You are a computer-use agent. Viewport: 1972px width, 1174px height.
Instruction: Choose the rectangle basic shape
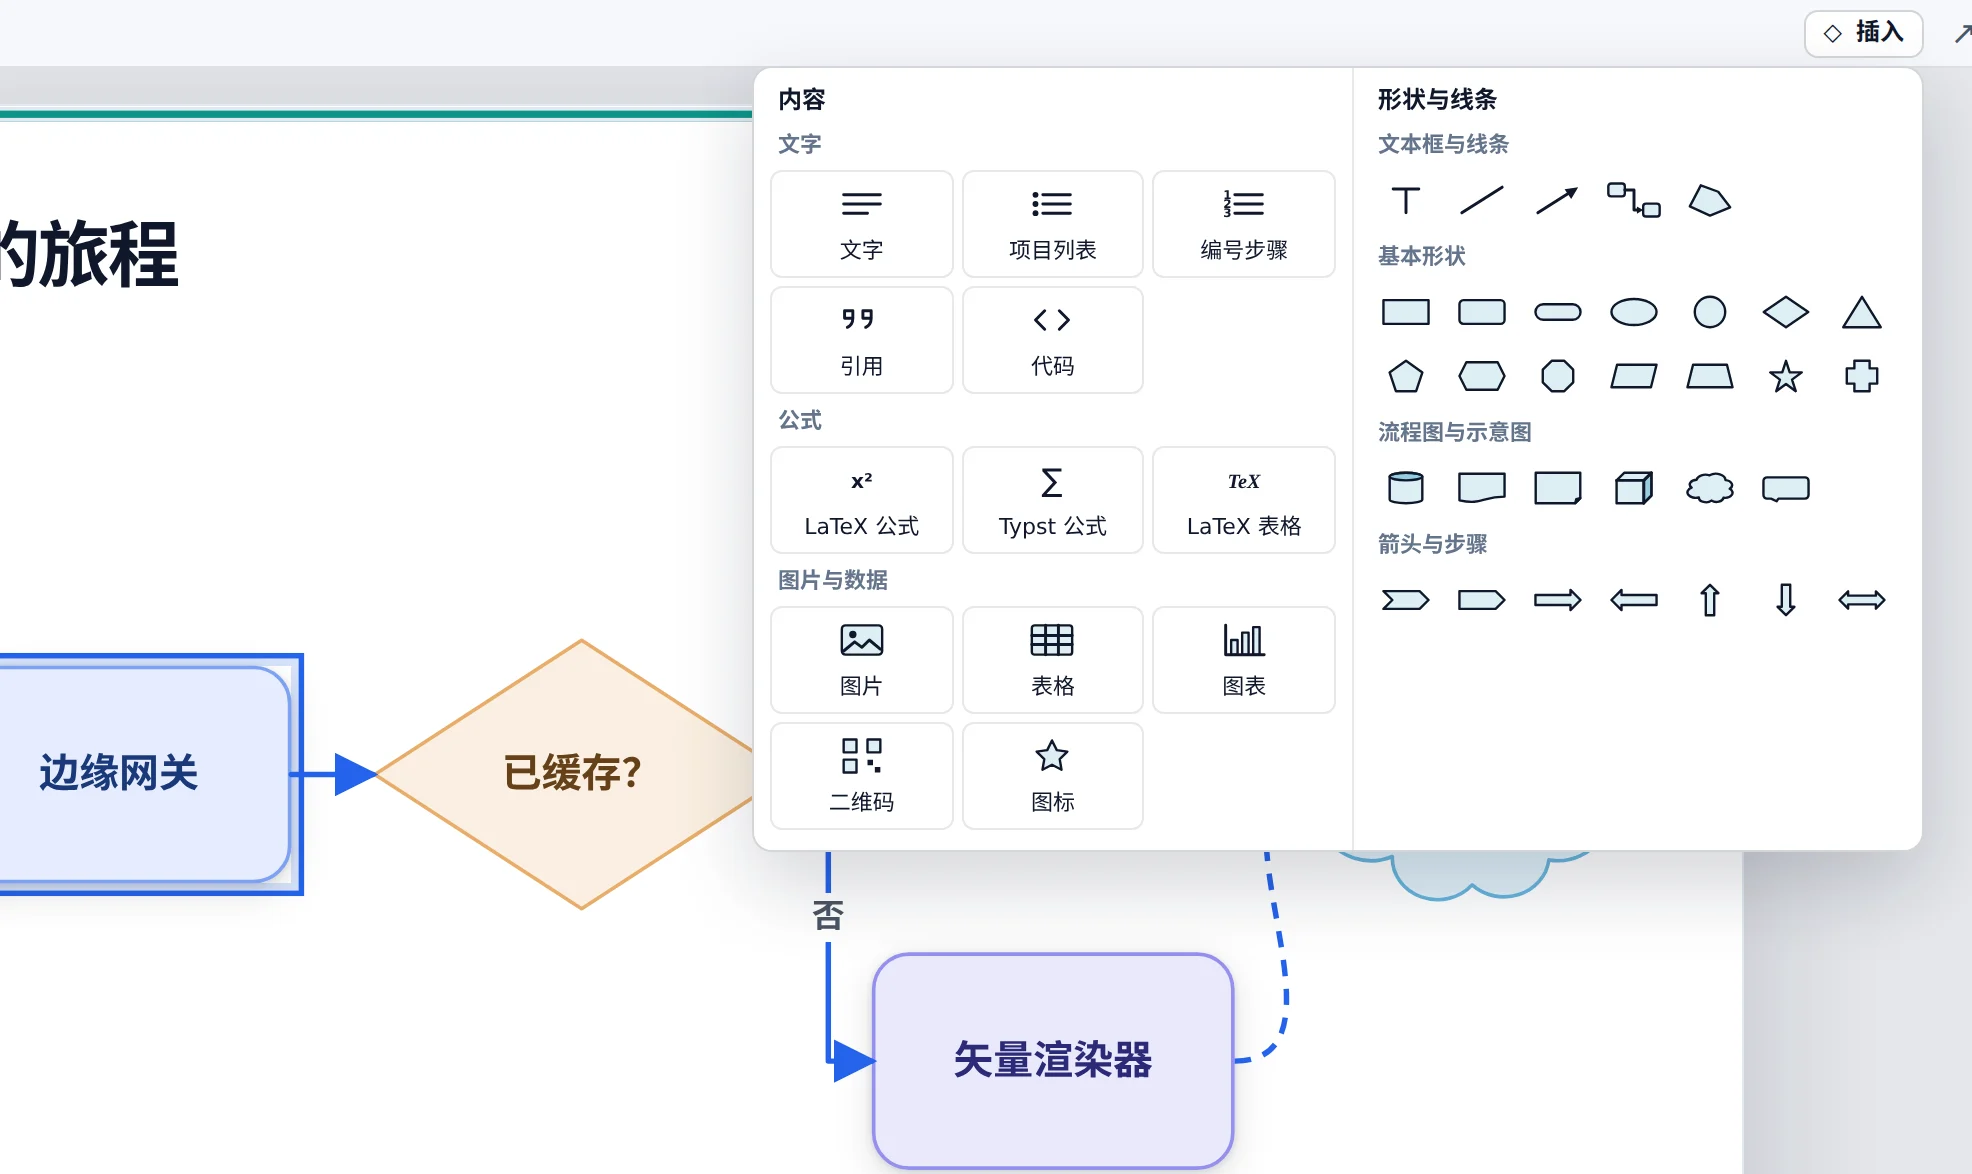tap(1406, 313)
